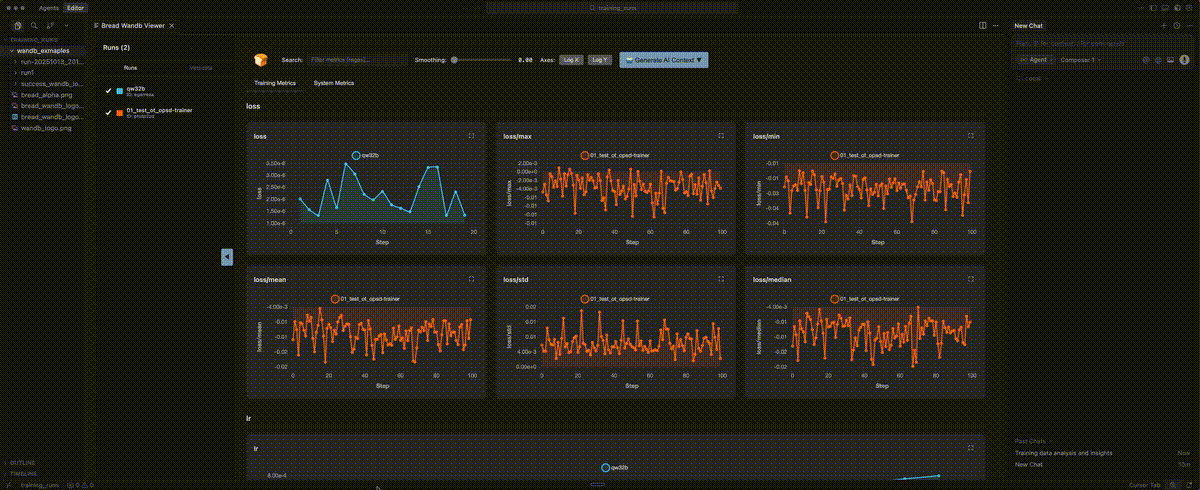Click Cursor Tab in the status bar
Viewport: 1200px width, 490px height.
[1145, 485]
